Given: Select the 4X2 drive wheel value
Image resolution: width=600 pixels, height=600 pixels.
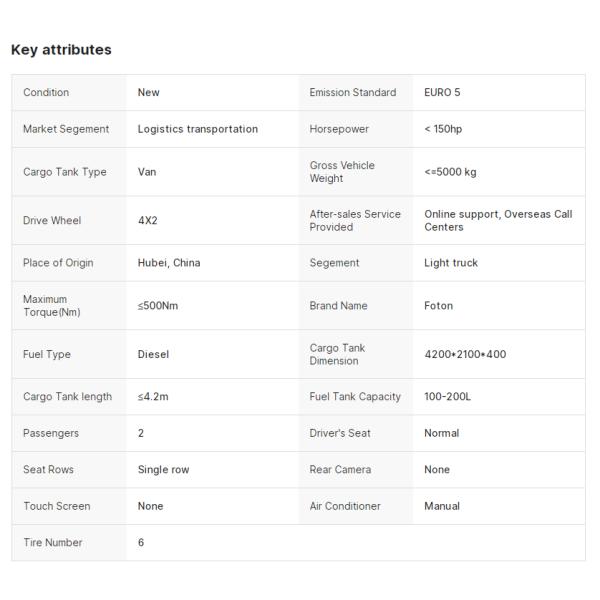Looking at the screenshot, I should [x=147, y=220].
